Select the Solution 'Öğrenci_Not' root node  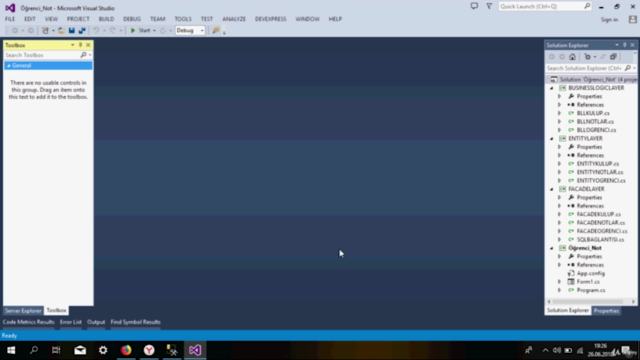598,80
